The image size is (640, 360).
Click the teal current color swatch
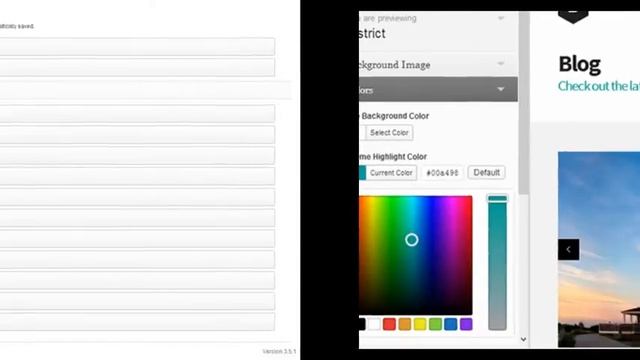pyautogui.click(x=362, y=173)
